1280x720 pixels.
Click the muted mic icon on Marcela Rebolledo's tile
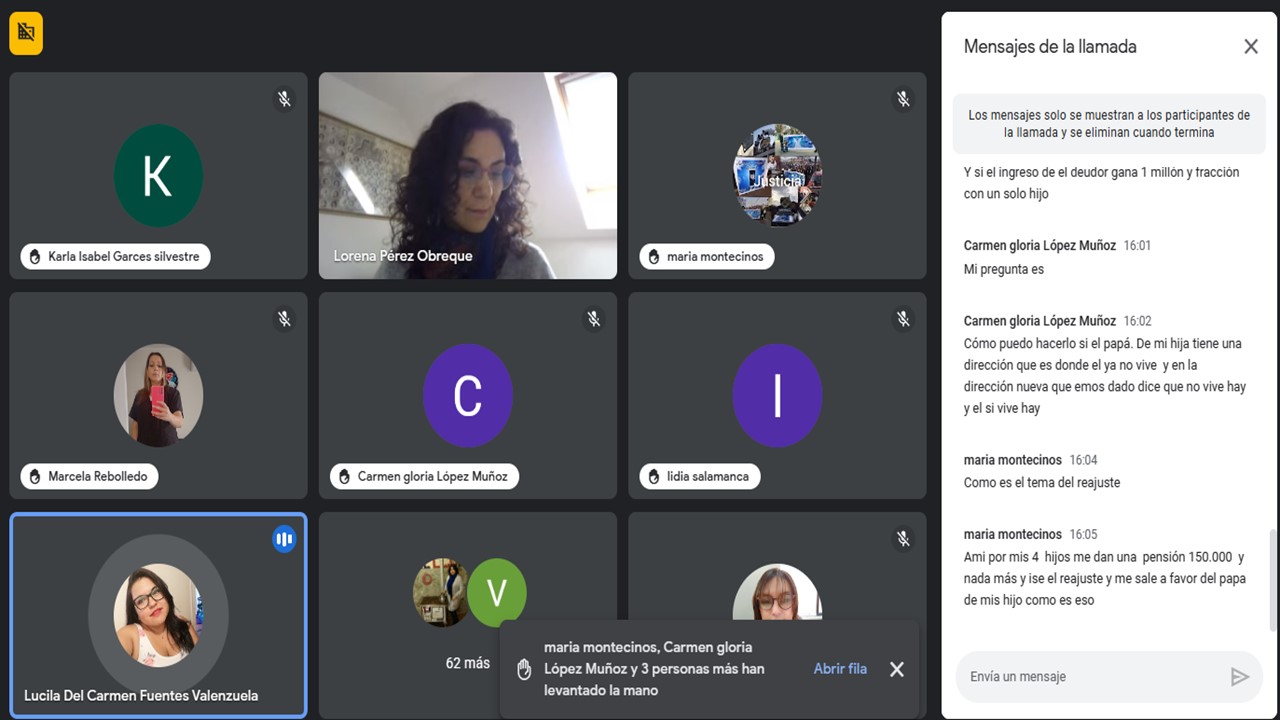click(x=284, y=319)
